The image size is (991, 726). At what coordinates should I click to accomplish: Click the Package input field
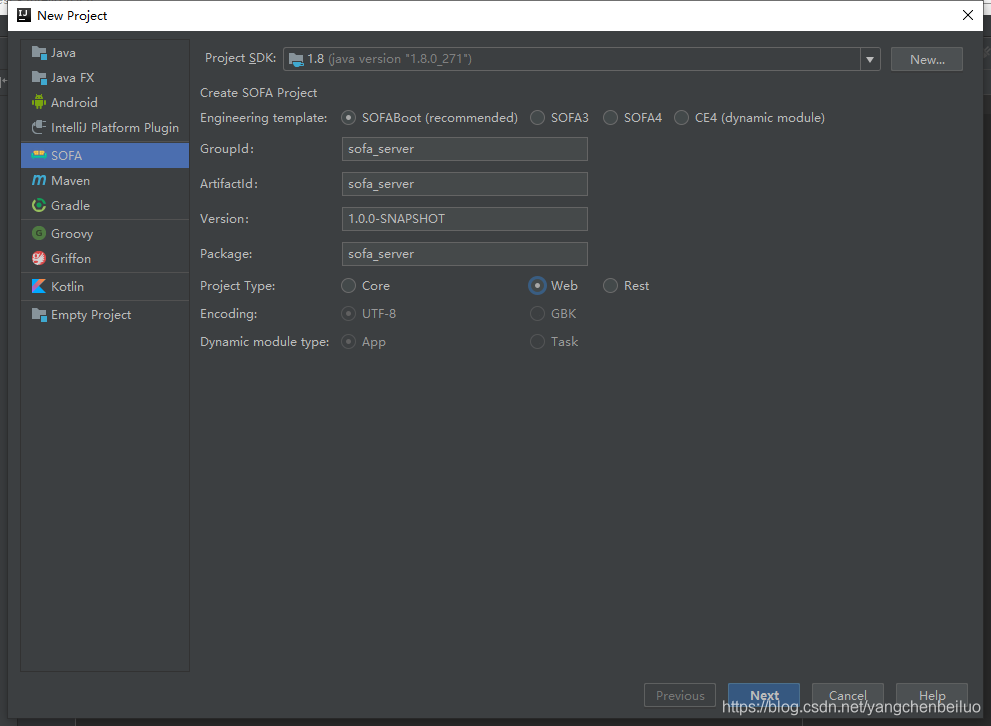(x=465, y=254)
